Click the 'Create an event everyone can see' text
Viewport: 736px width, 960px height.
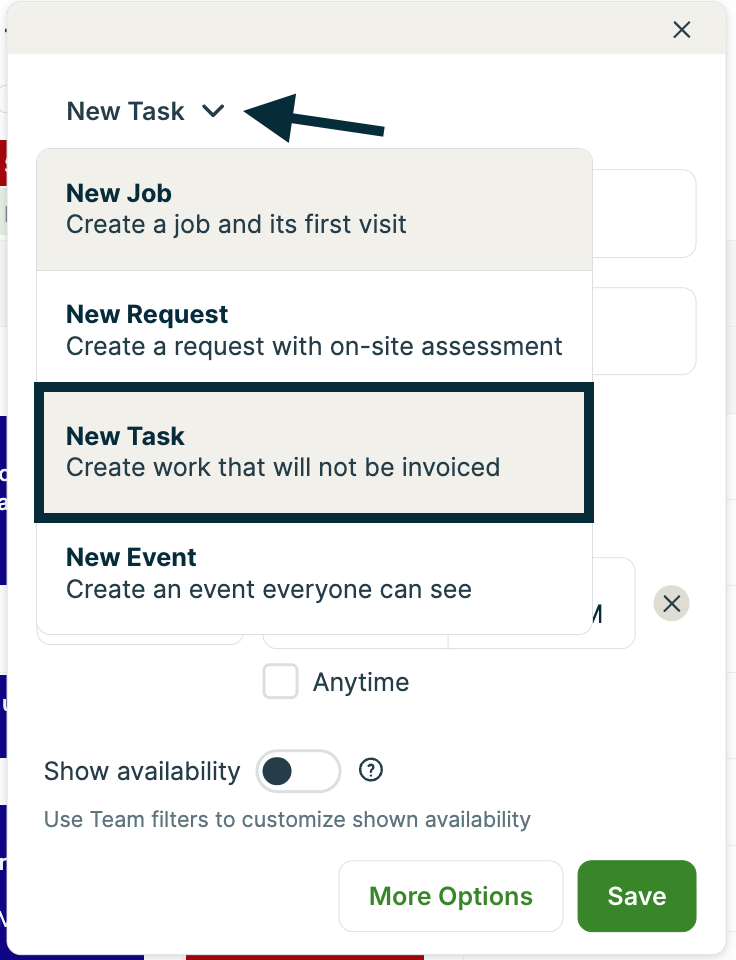pos(268,589)
